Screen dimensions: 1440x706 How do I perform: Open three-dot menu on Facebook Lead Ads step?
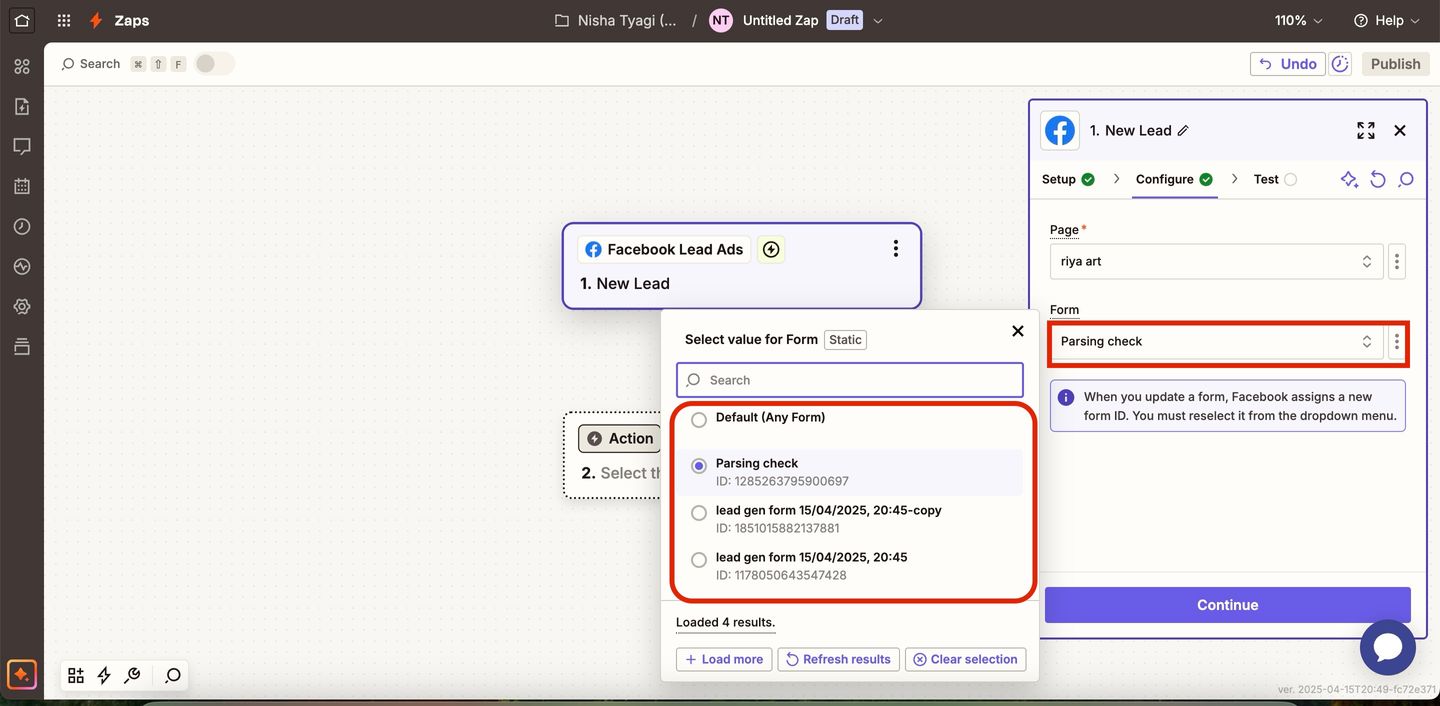896,249
